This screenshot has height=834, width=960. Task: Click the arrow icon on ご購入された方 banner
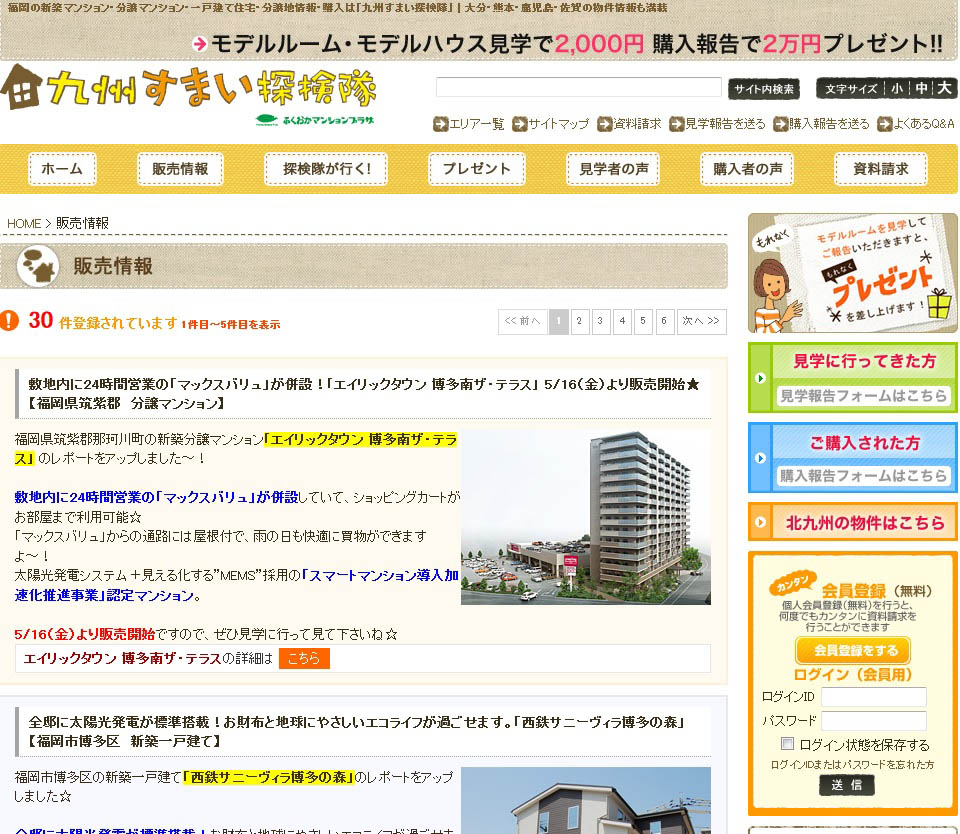tap(760, 458)
